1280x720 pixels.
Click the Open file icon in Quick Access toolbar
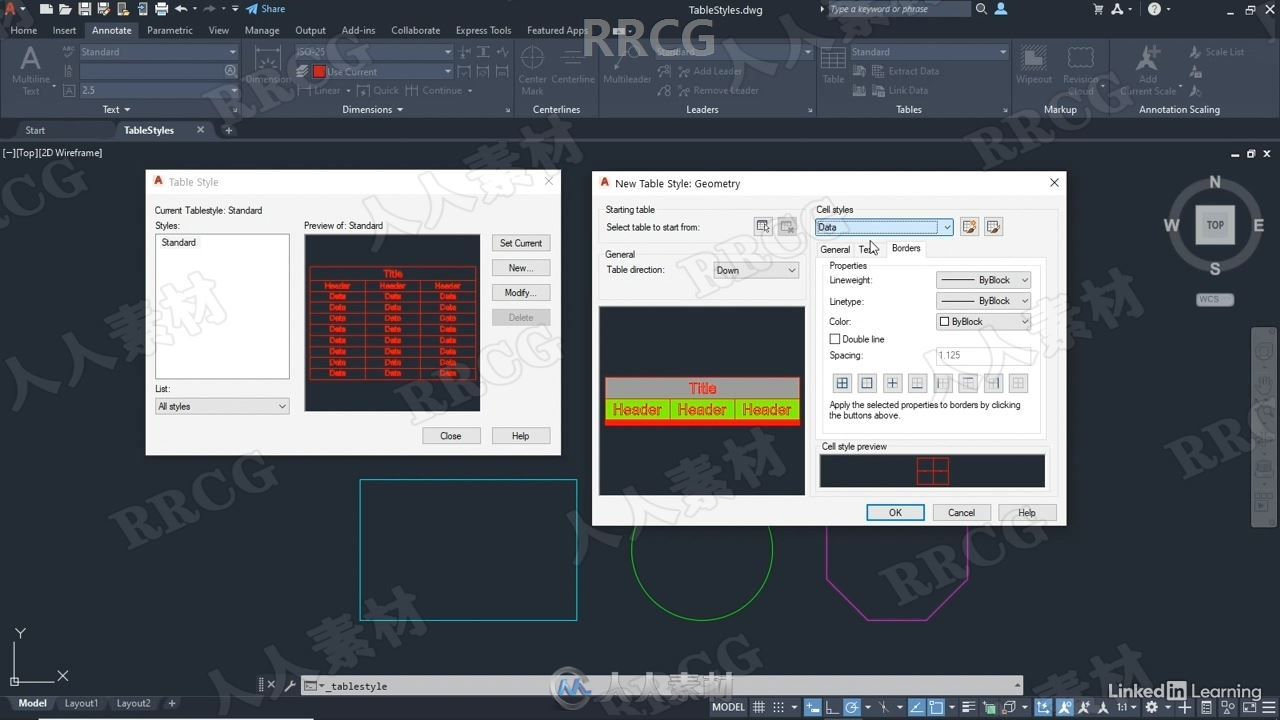[65, 9]
